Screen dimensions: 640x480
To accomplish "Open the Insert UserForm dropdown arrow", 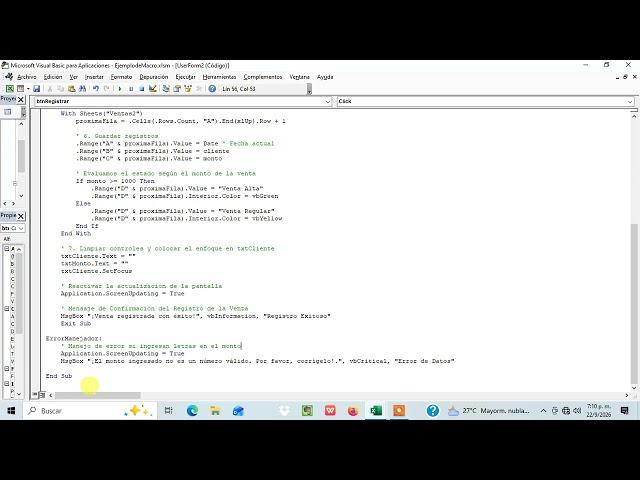I will pyautogui.click(x=28, y=89).
